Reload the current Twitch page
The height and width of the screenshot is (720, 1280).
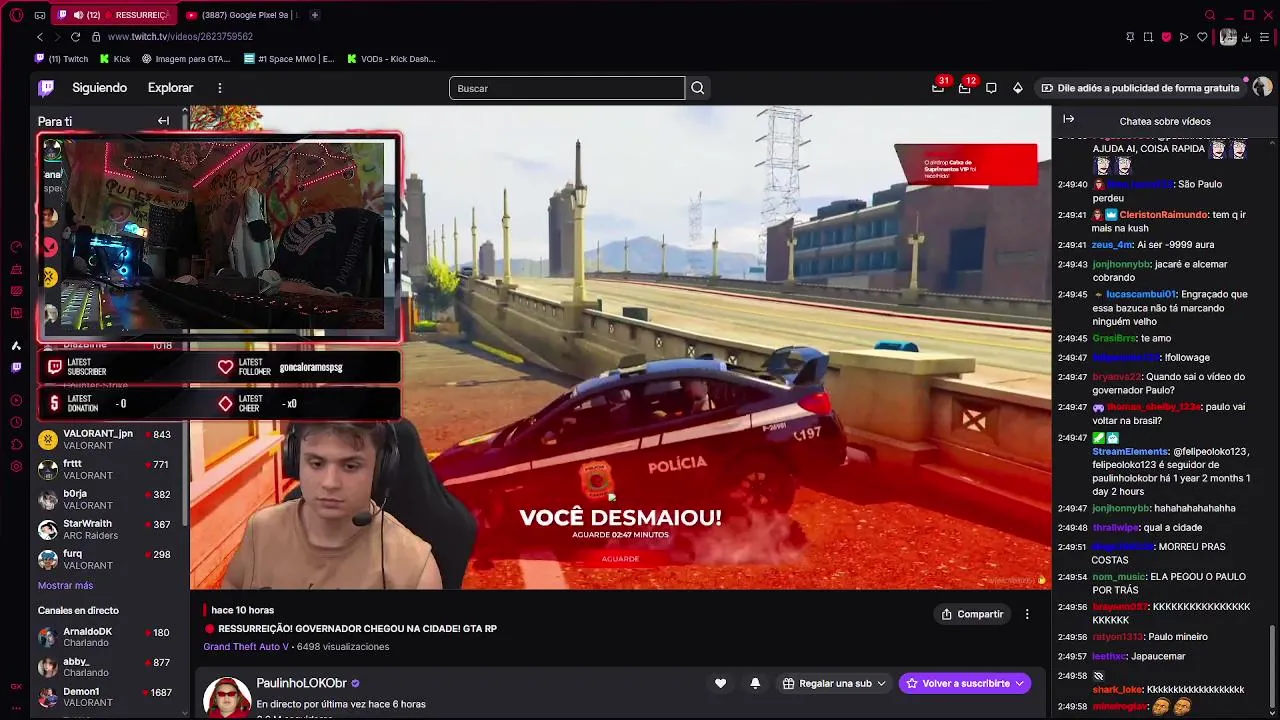(75, 37)
